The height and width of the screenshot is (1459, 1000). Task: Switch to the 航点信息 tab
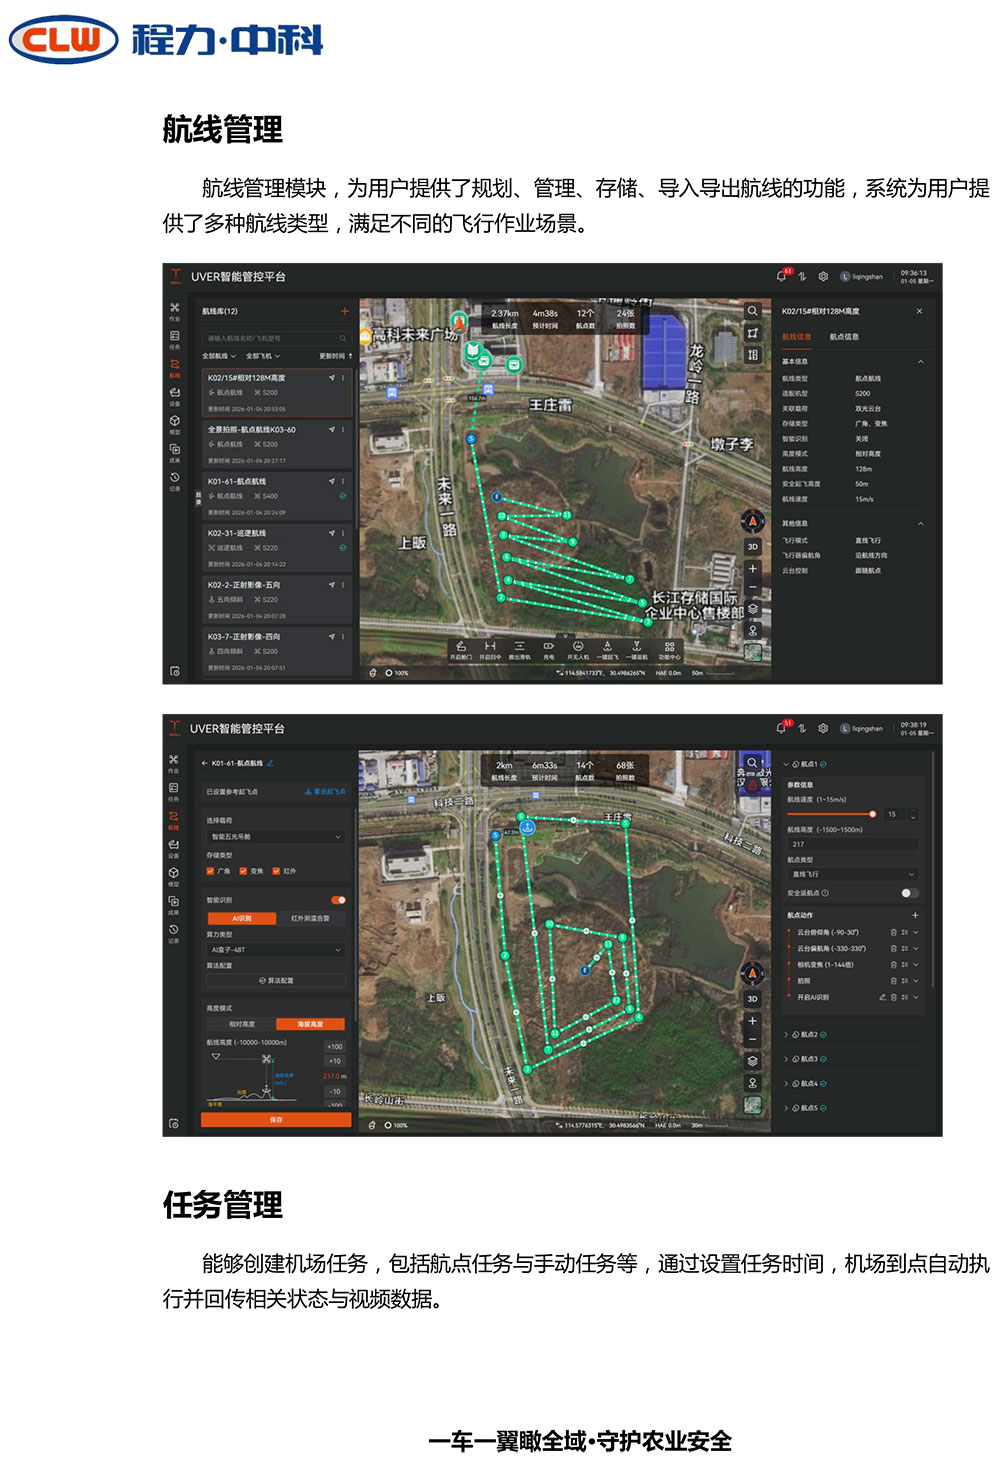coord(844,337)
